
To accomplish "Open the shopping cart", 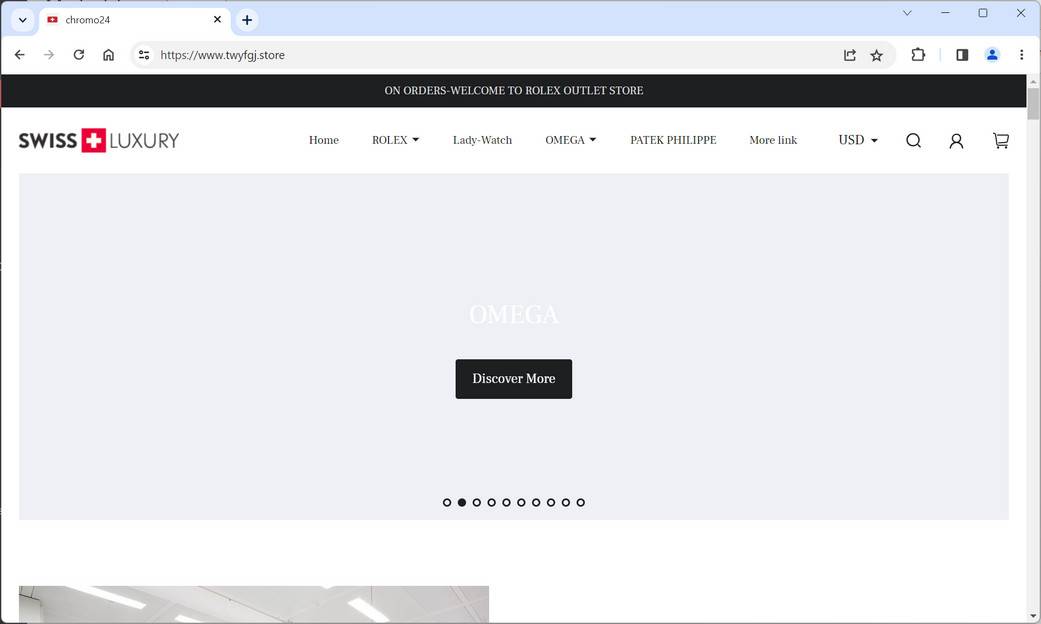I will [1001, 140].
